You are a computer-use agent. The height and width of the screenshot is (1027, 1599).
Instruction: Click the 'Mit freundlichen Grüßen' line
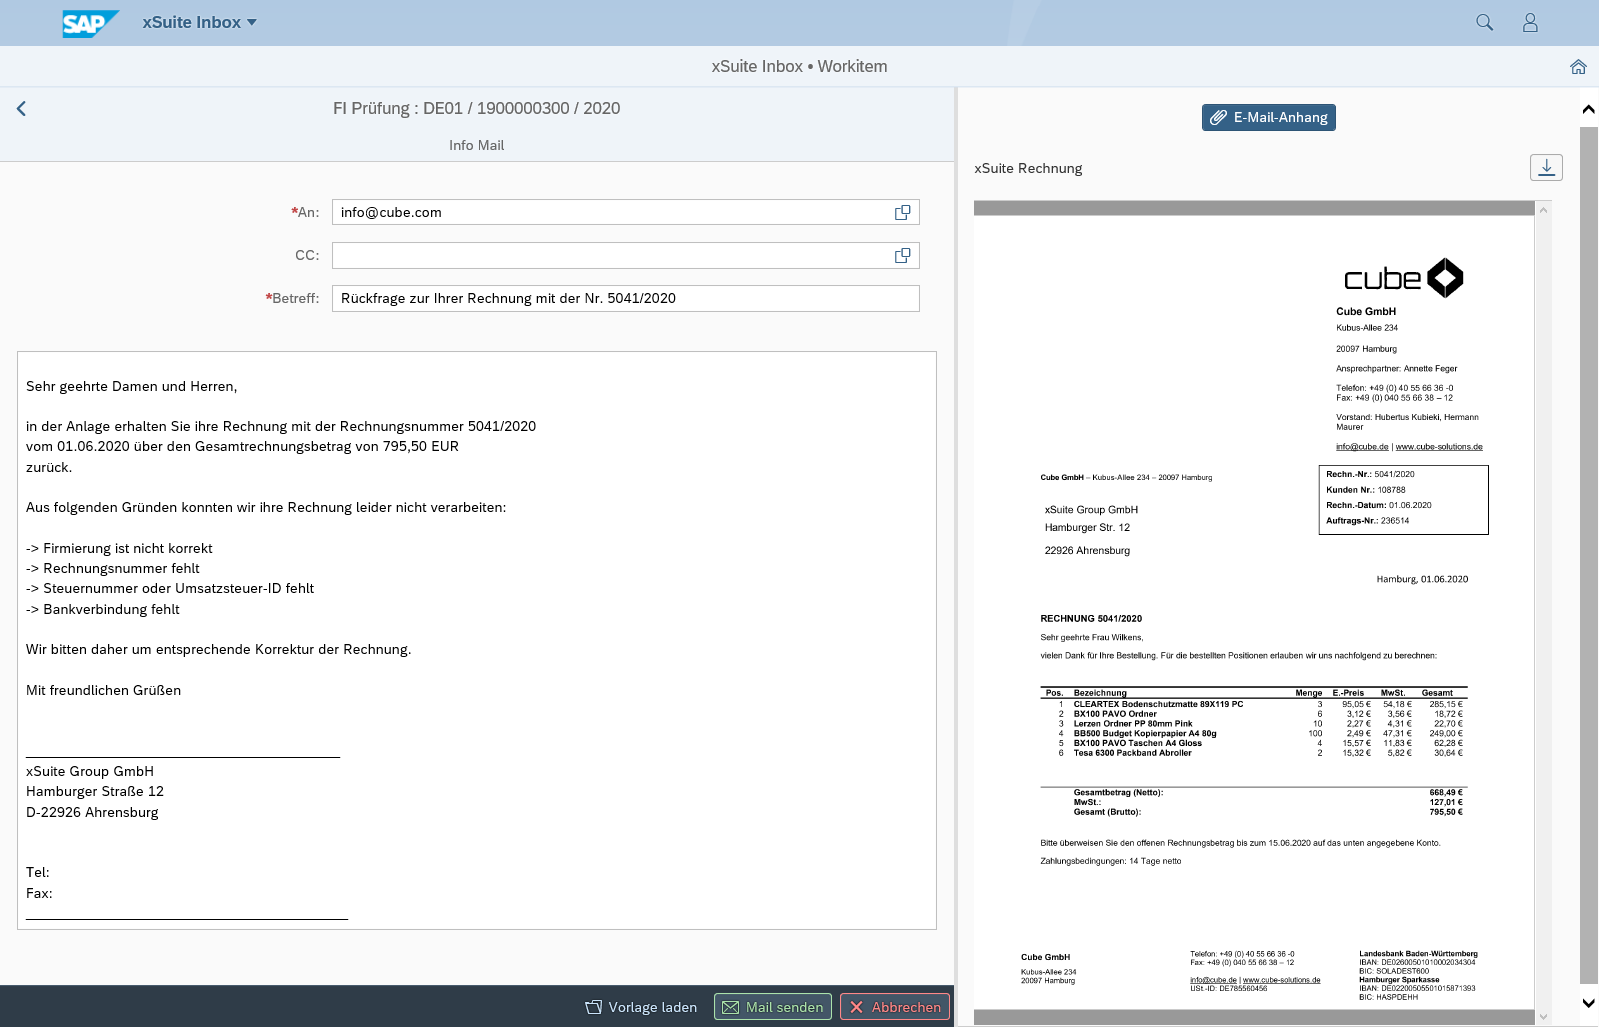click(x=103, y=690)
